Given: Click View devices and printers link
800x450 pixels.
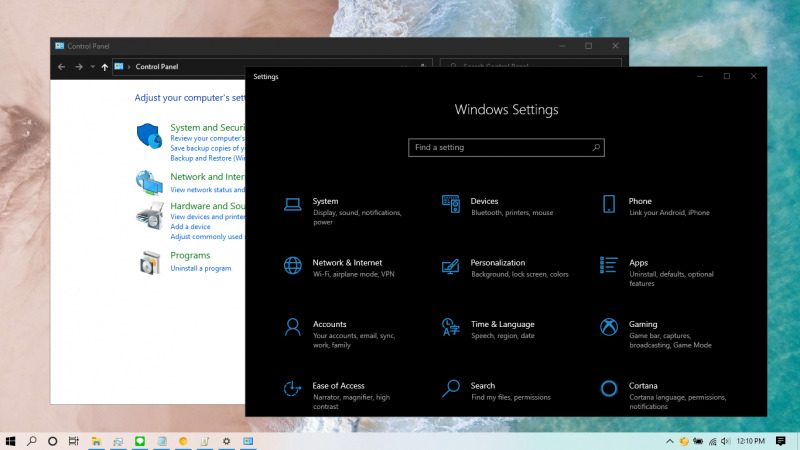Looking at the screenshot, I should coord(208,217).
